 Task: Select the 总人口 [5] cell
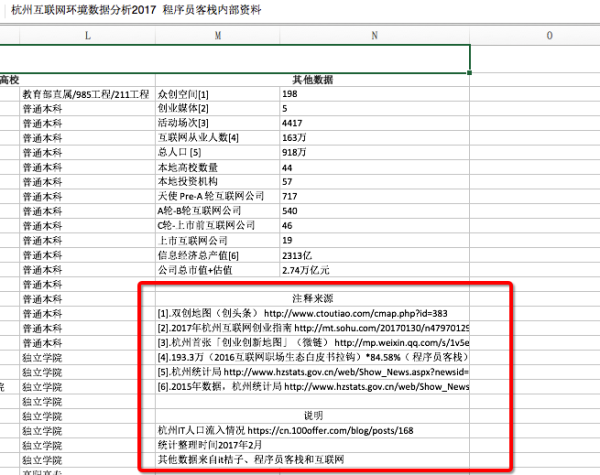(x=218, y=152)
